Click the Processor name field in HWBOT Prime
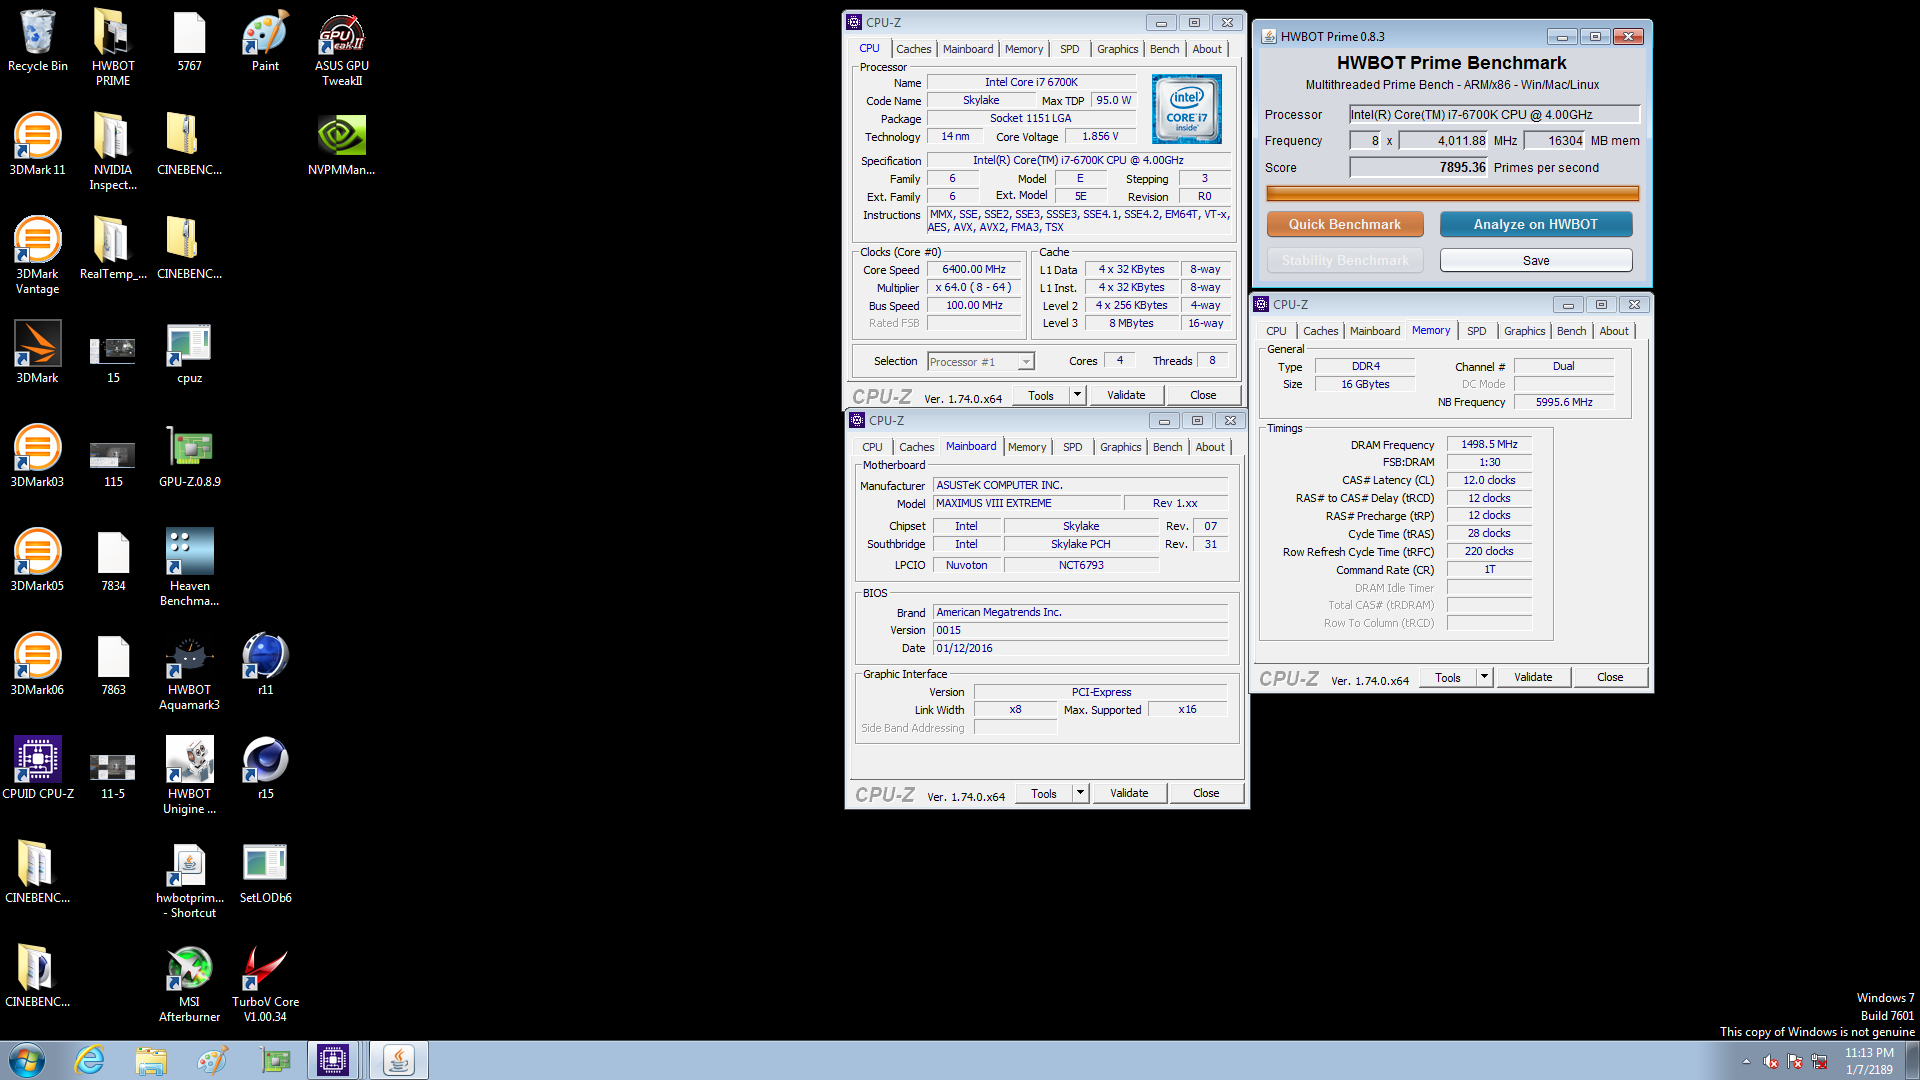The image size is (1920, 1080). pos(1494,115)
